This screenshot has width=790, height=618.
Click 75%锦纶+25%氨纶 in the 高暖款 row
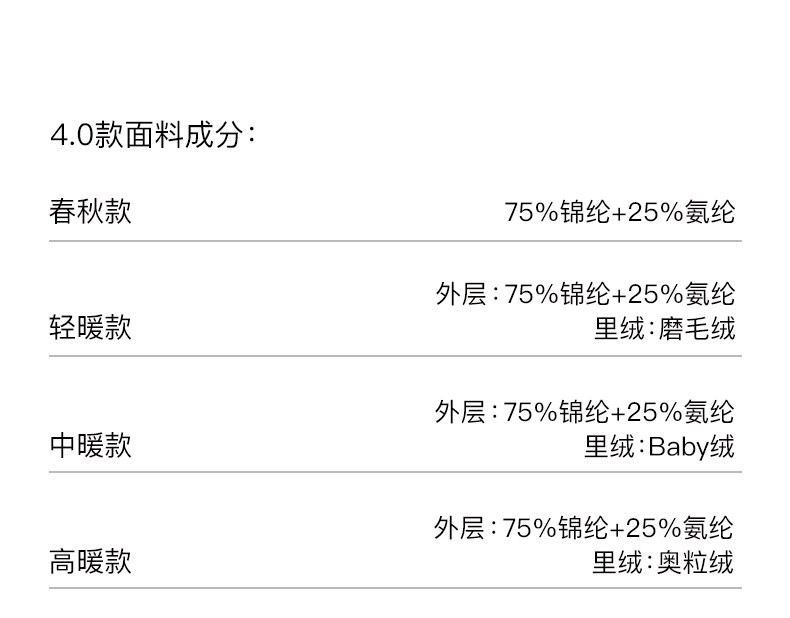pos(618,528)
